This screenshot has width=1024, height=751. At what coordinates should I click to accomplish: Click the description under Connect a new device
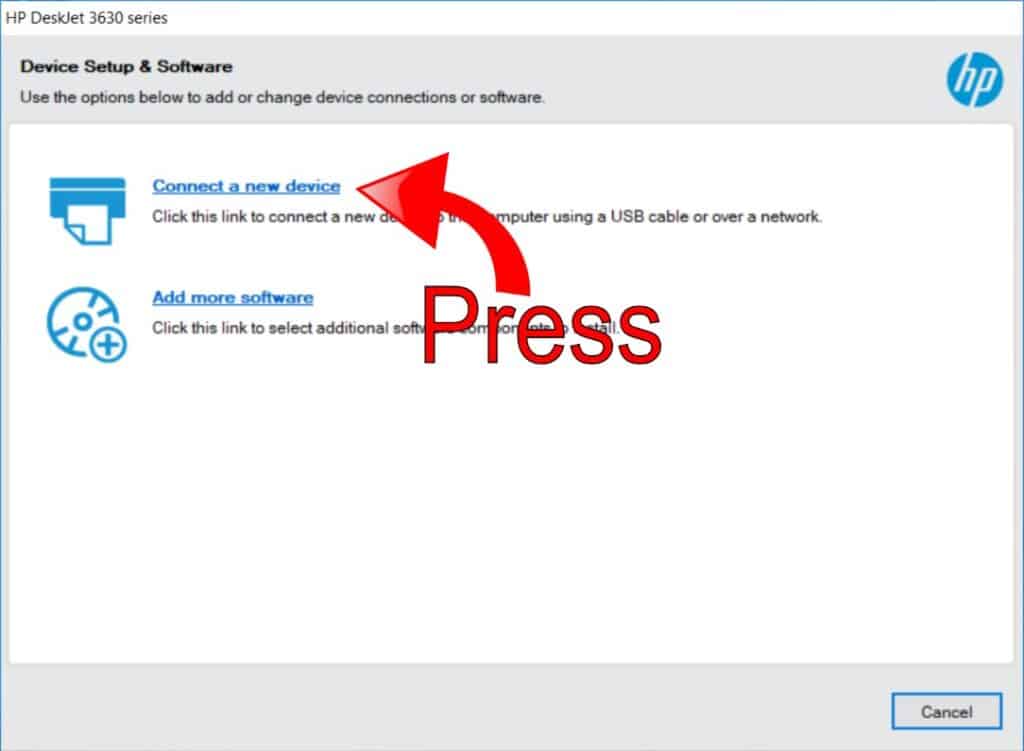260,216
